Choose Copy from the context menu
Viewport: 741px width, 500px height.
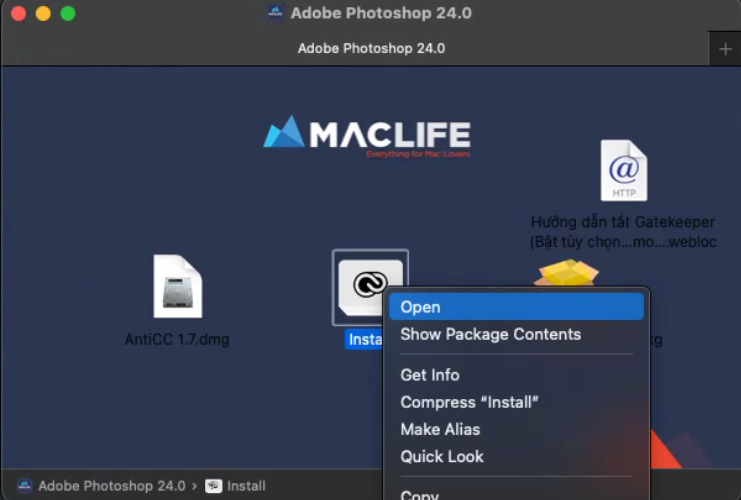(x=420, y=494)
